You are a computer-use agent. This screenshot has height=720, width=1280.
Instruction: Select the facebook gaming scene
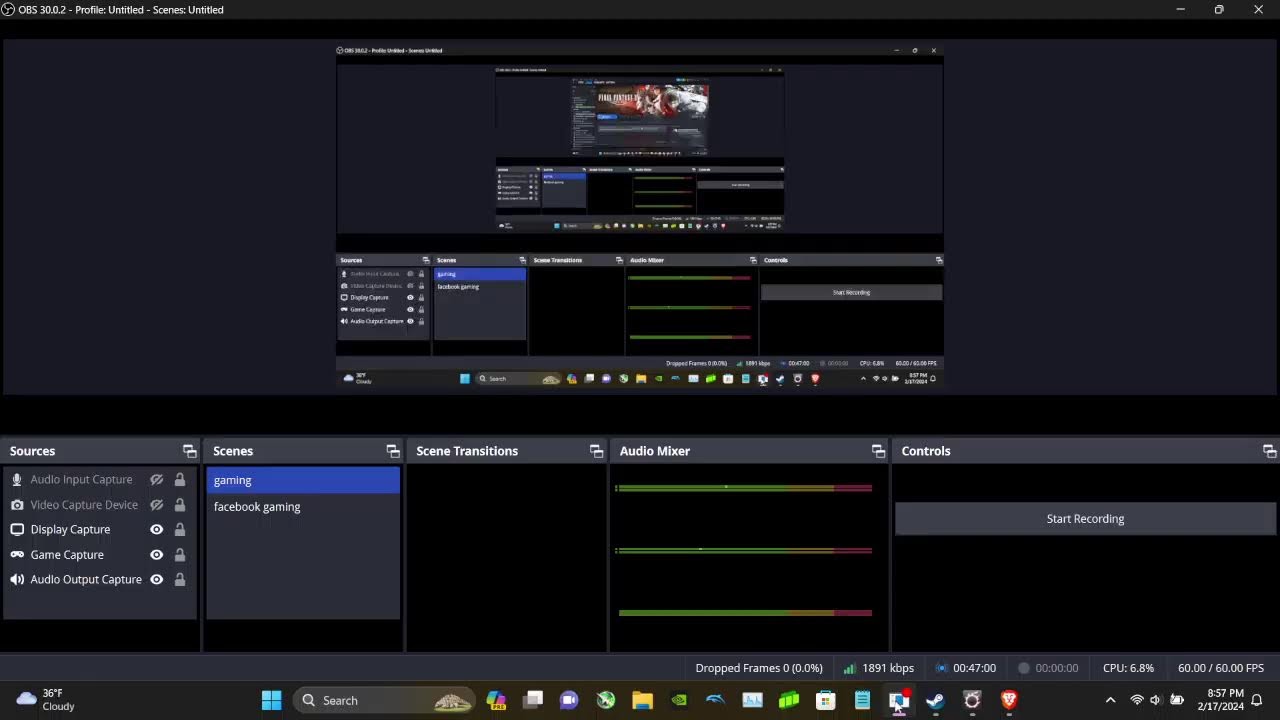[303, 507]
